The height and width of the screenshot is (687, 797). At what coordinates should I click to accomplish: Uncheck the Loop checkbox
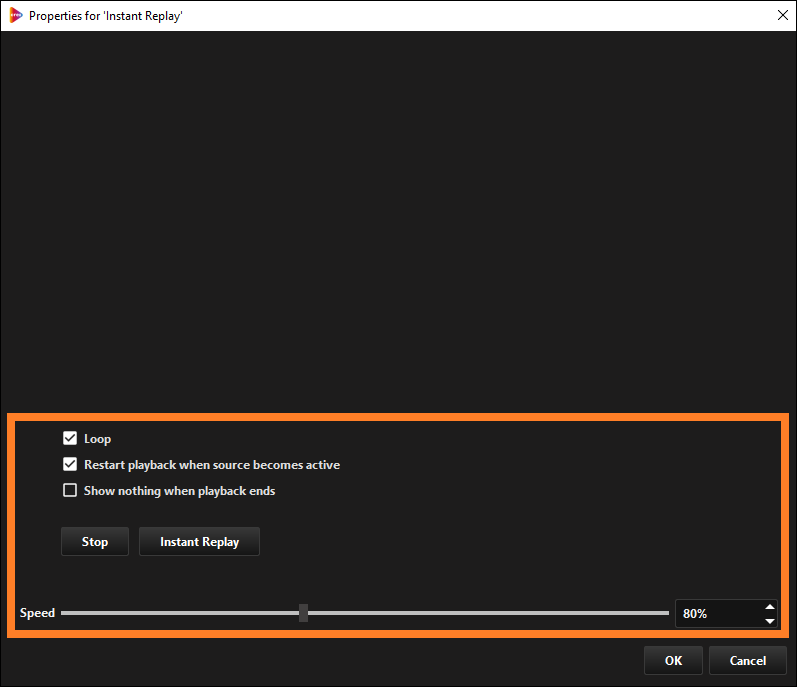(70, 438)
